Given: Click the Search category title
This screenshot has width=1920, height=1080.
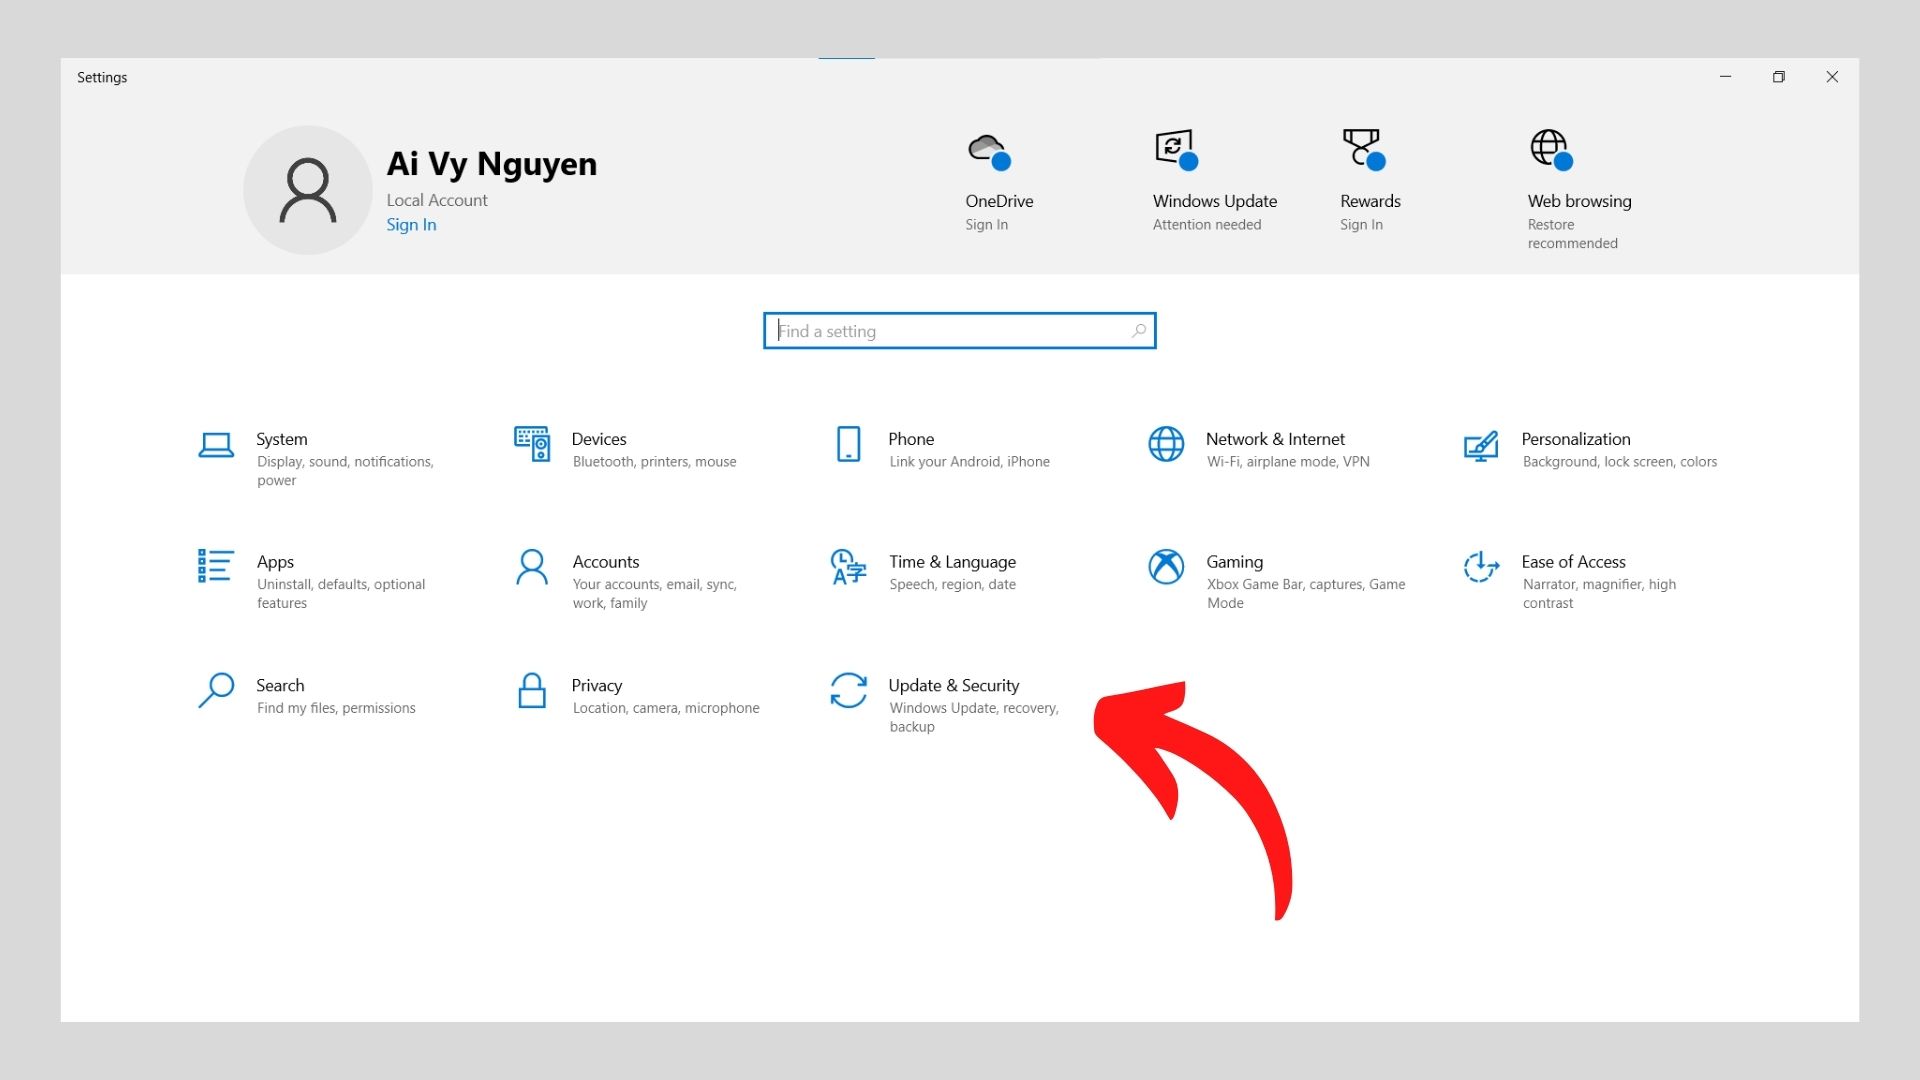Looking at the screenshot, I should 280,685.
